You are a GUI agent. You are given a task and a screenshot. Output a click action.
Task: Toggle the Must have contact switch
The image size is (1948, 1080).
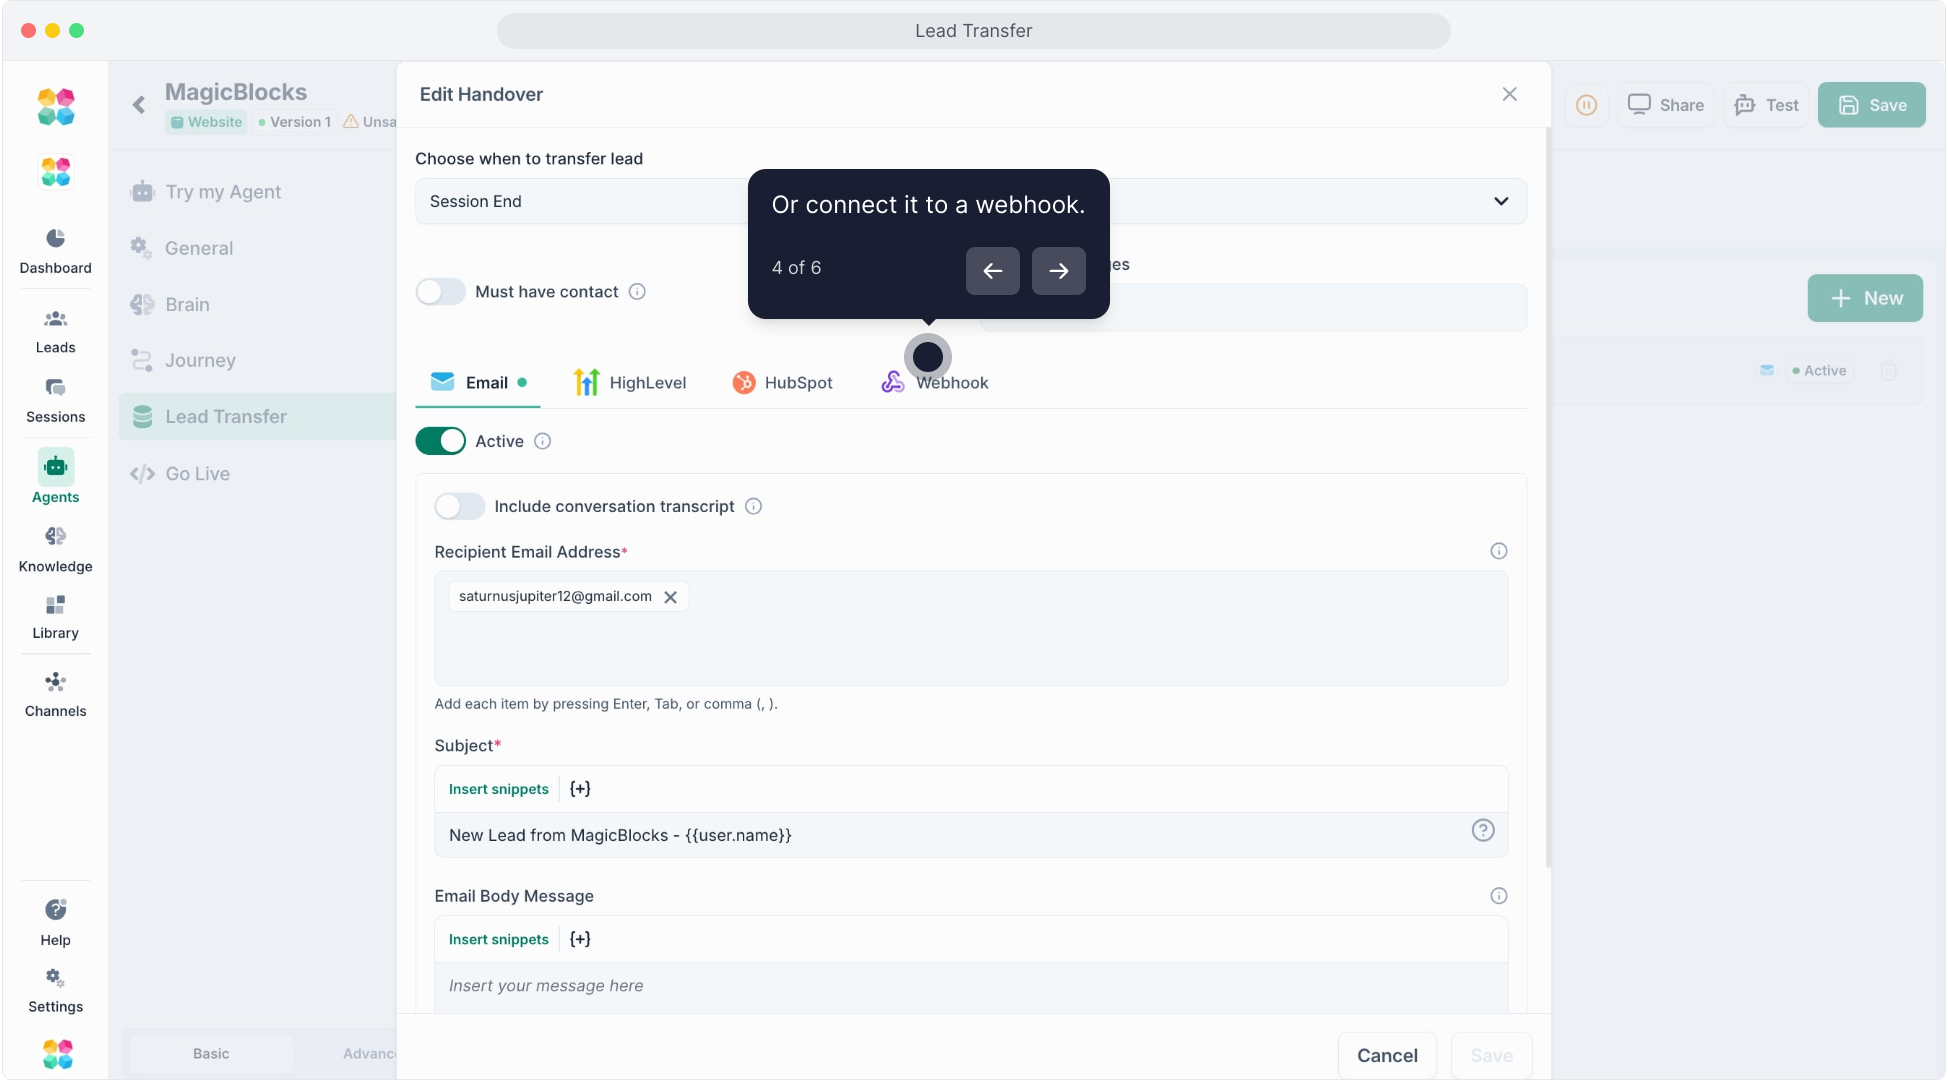coord(440,292)
